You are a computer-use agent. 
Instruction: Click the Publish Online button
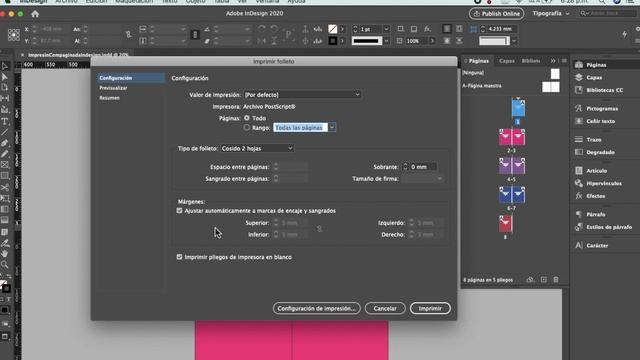pos(496,13)
